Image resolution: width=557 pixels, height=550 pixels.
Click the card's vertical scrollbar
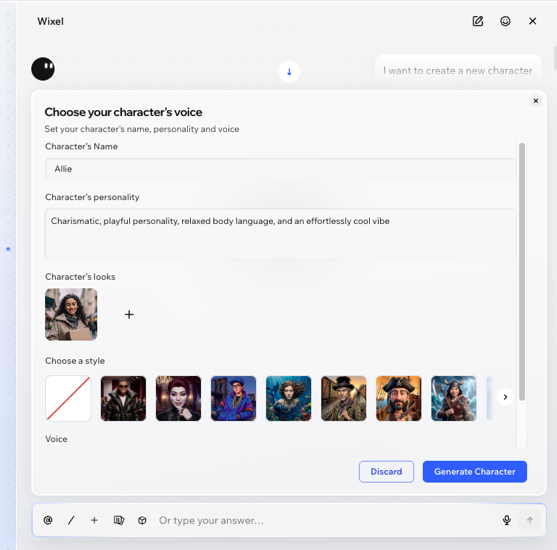coord(521,271)
